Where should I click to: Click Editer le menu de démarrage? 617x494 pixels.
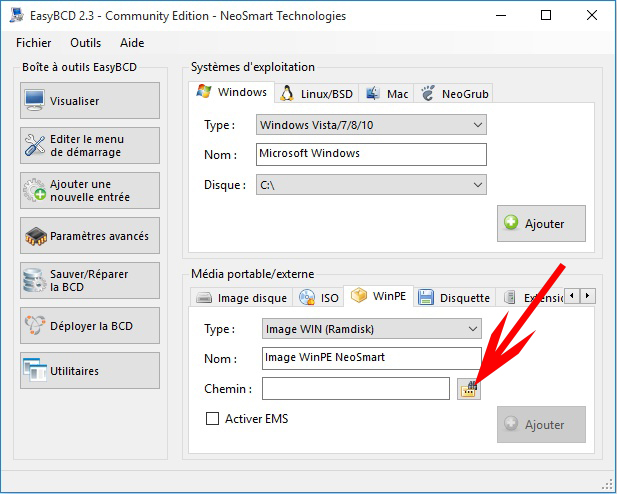[90, 146]
